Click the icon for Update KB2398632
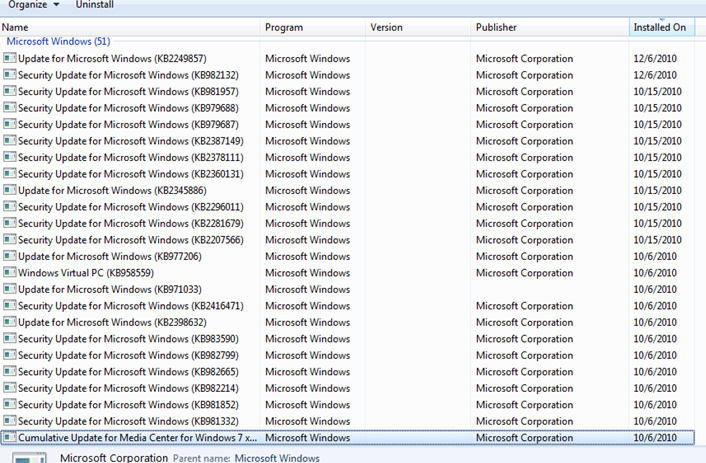Viewport: 706px width, 463px height. 9,322
